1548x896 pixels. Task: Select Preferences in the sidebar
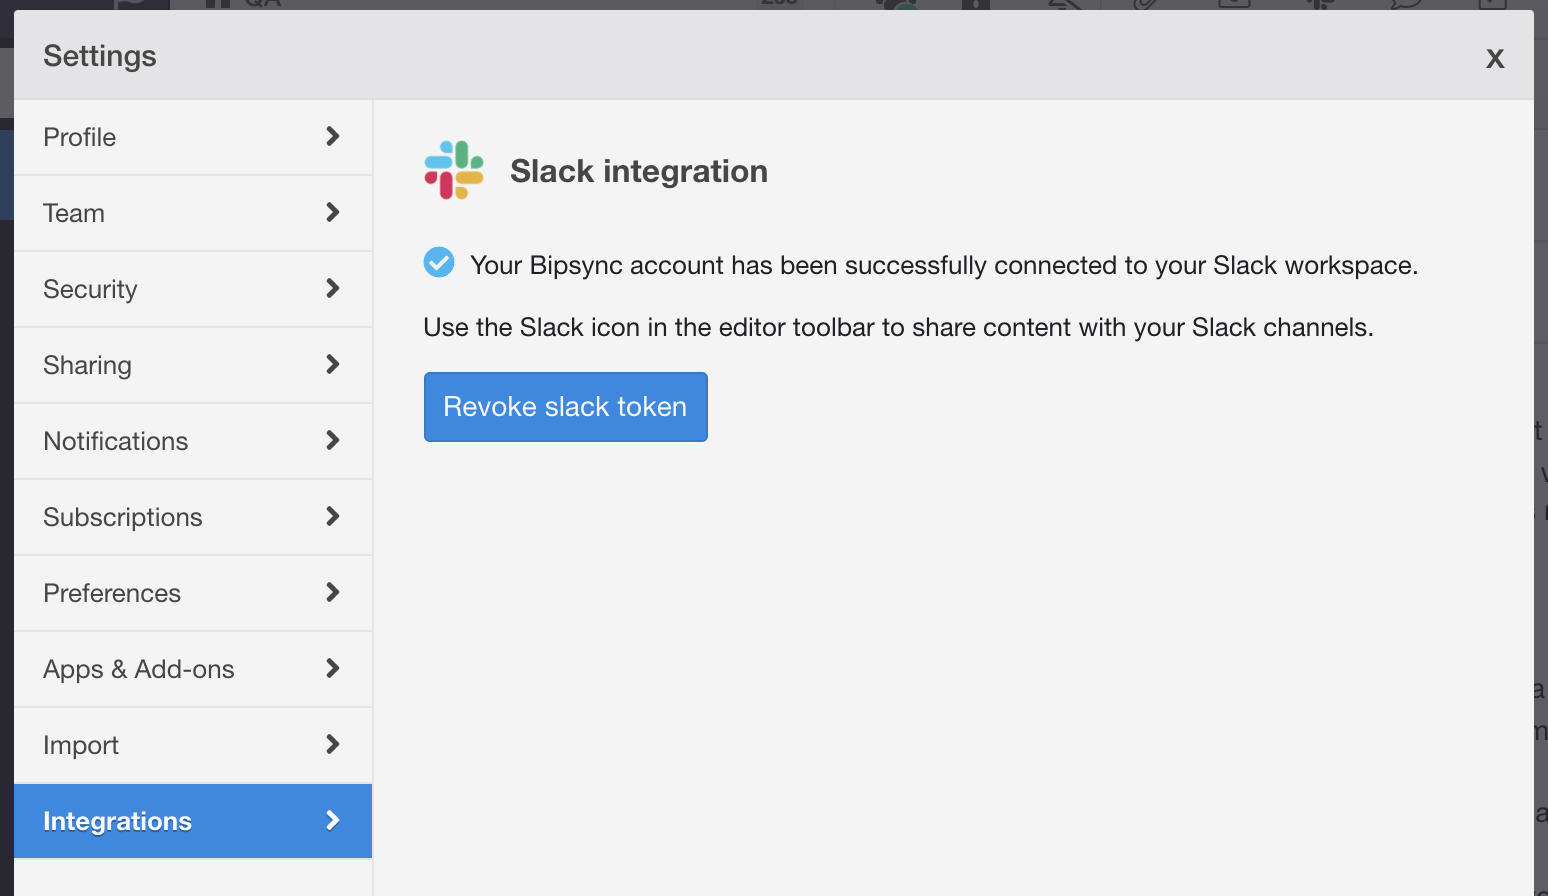click(x=193, y=593)
